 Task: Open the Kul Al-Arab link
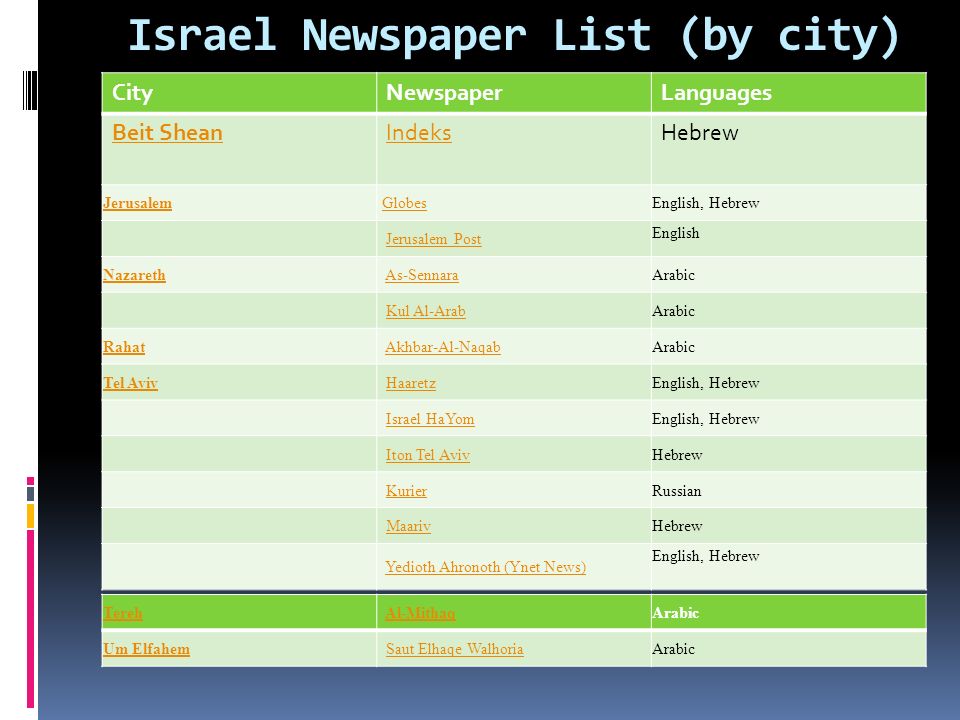click(x=426, y=311)
